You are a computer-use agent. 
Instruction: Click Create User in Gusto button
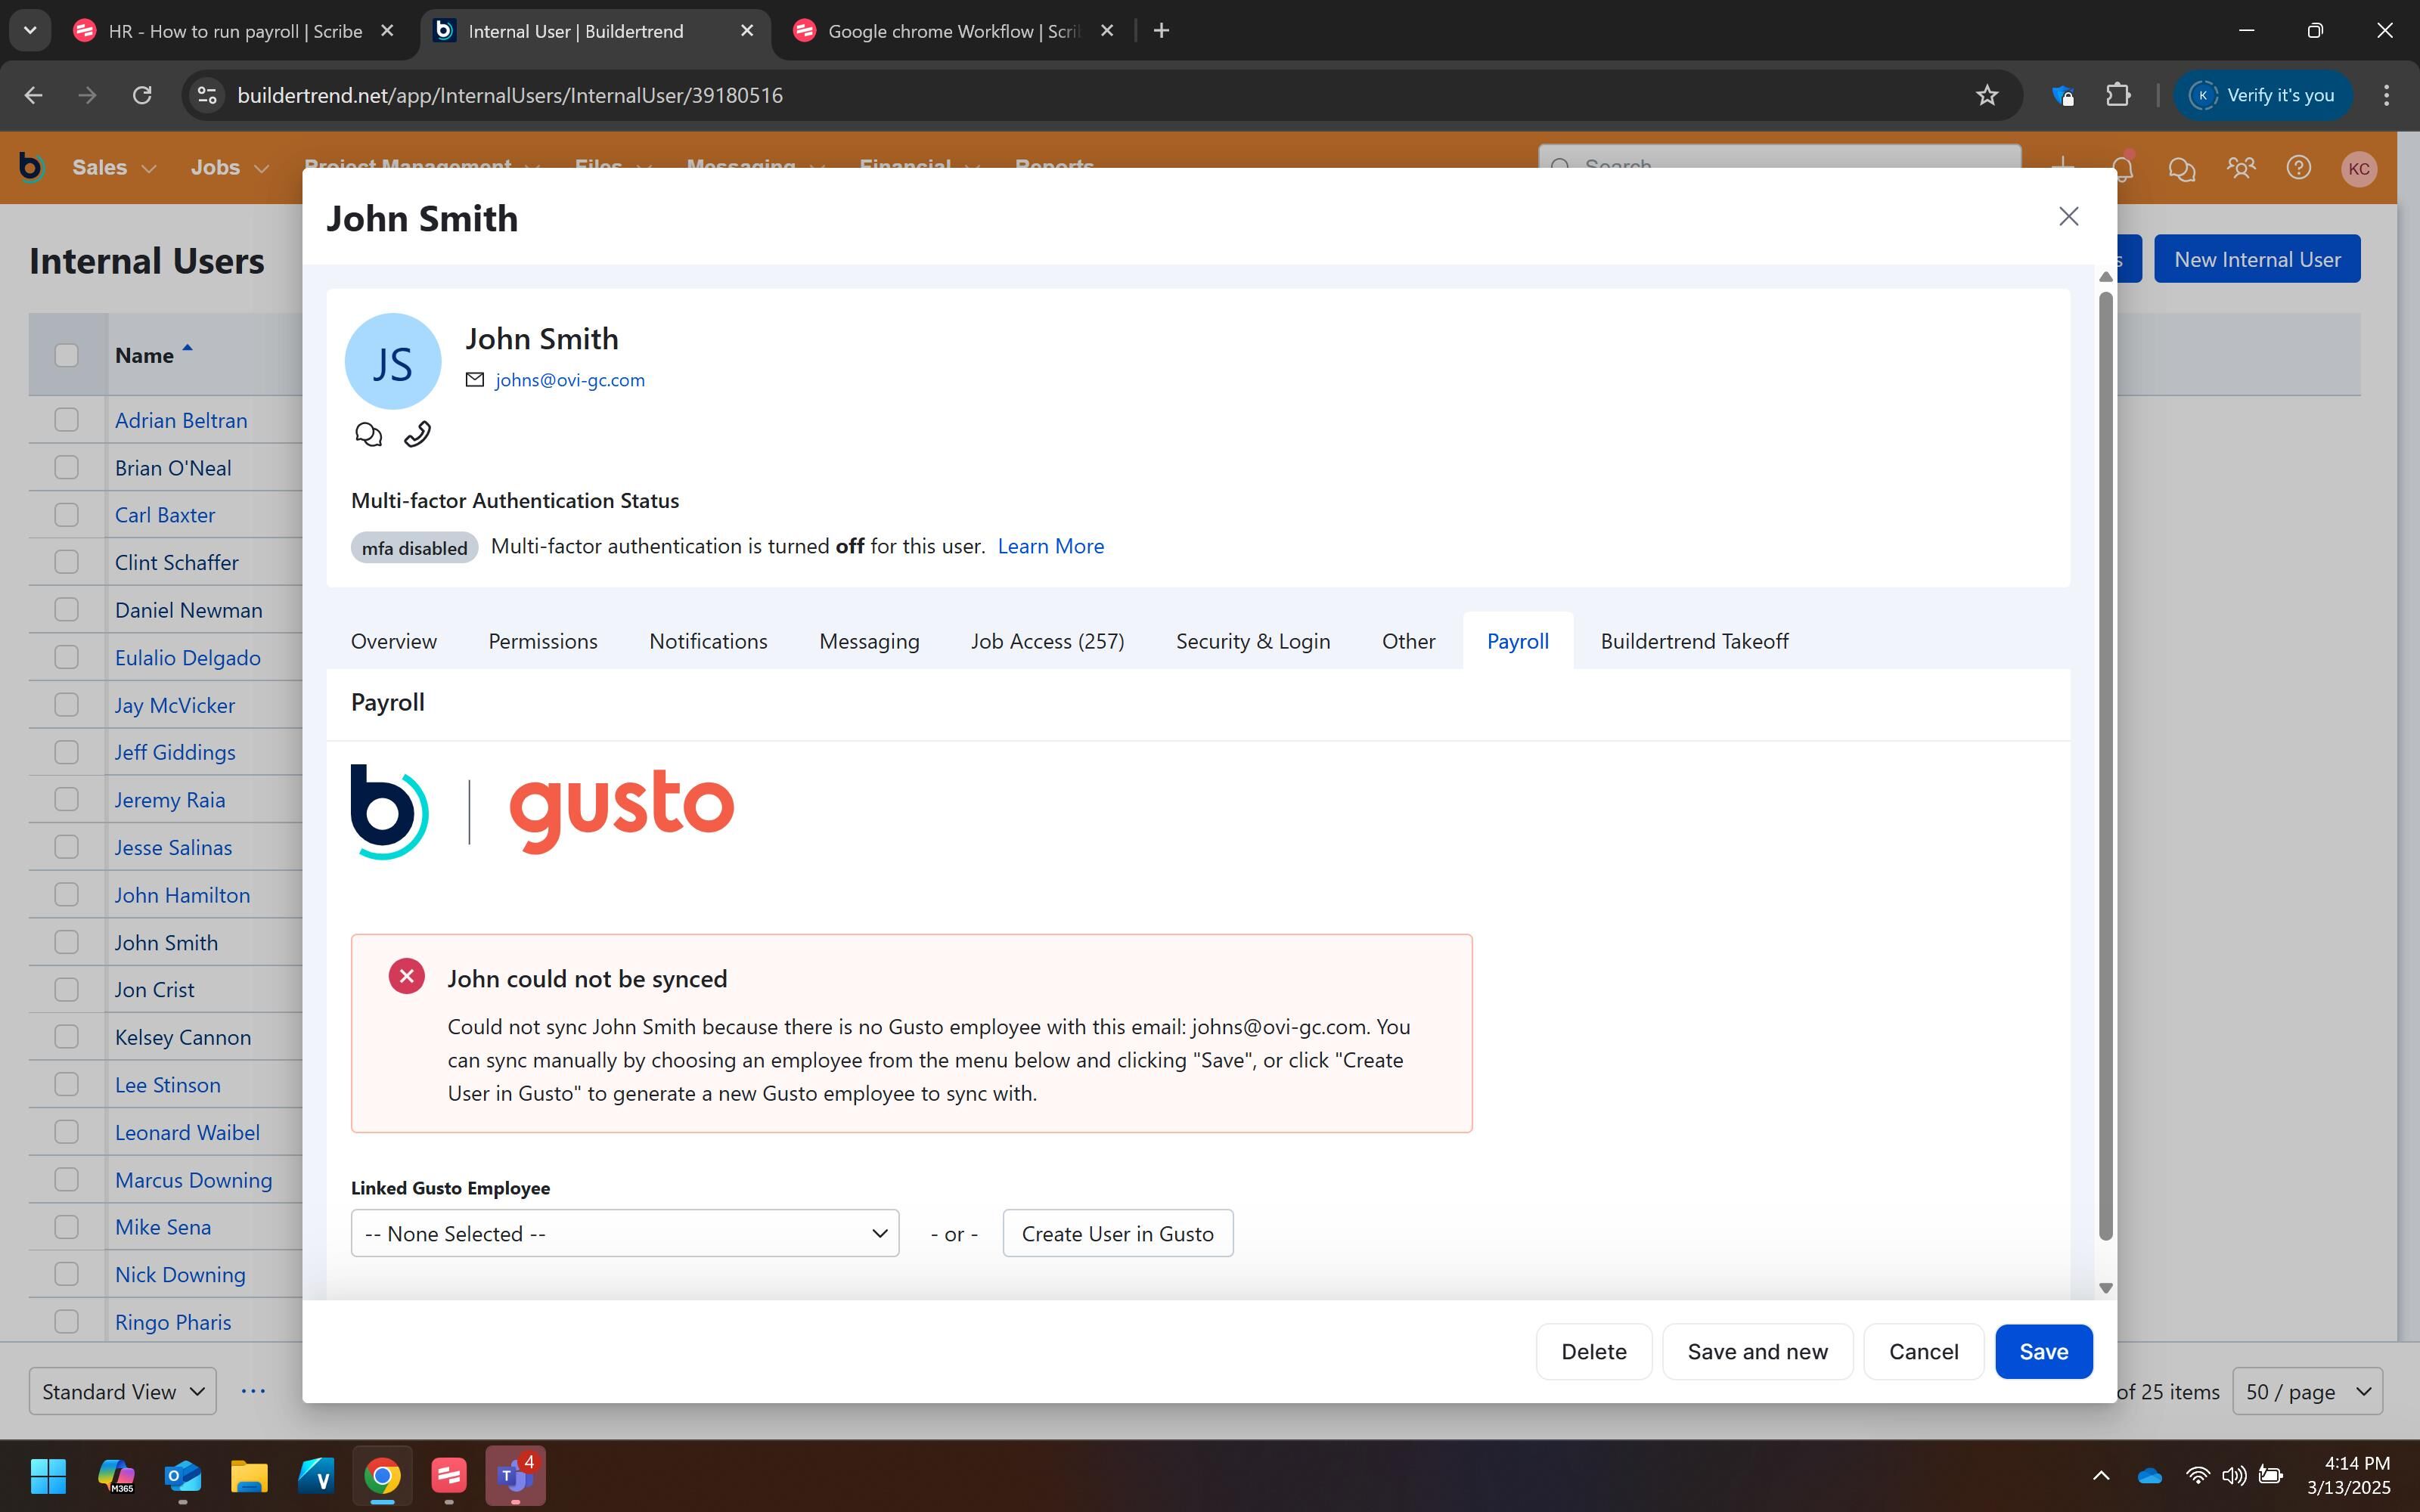coord(1117,1233)
